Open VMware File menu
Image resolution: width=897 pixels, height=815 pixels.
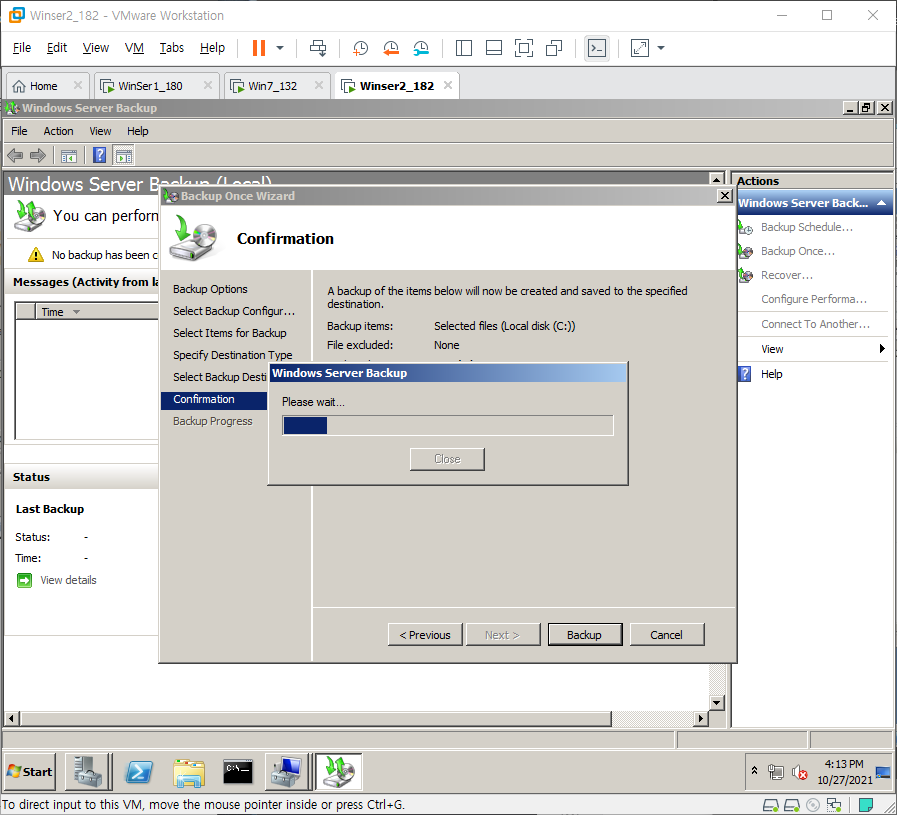pyautogui.click(x=22, y=47)
